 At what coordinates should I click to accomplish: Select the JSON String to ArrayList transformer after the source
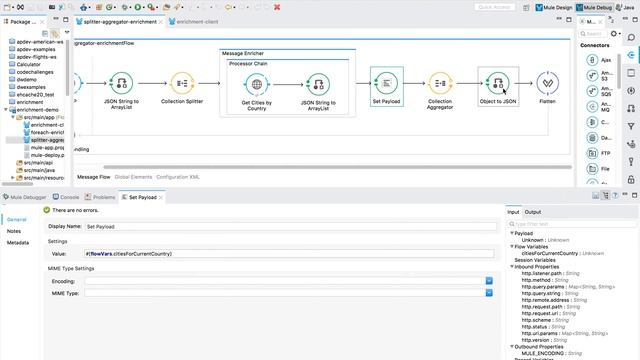tap(121, 83)
